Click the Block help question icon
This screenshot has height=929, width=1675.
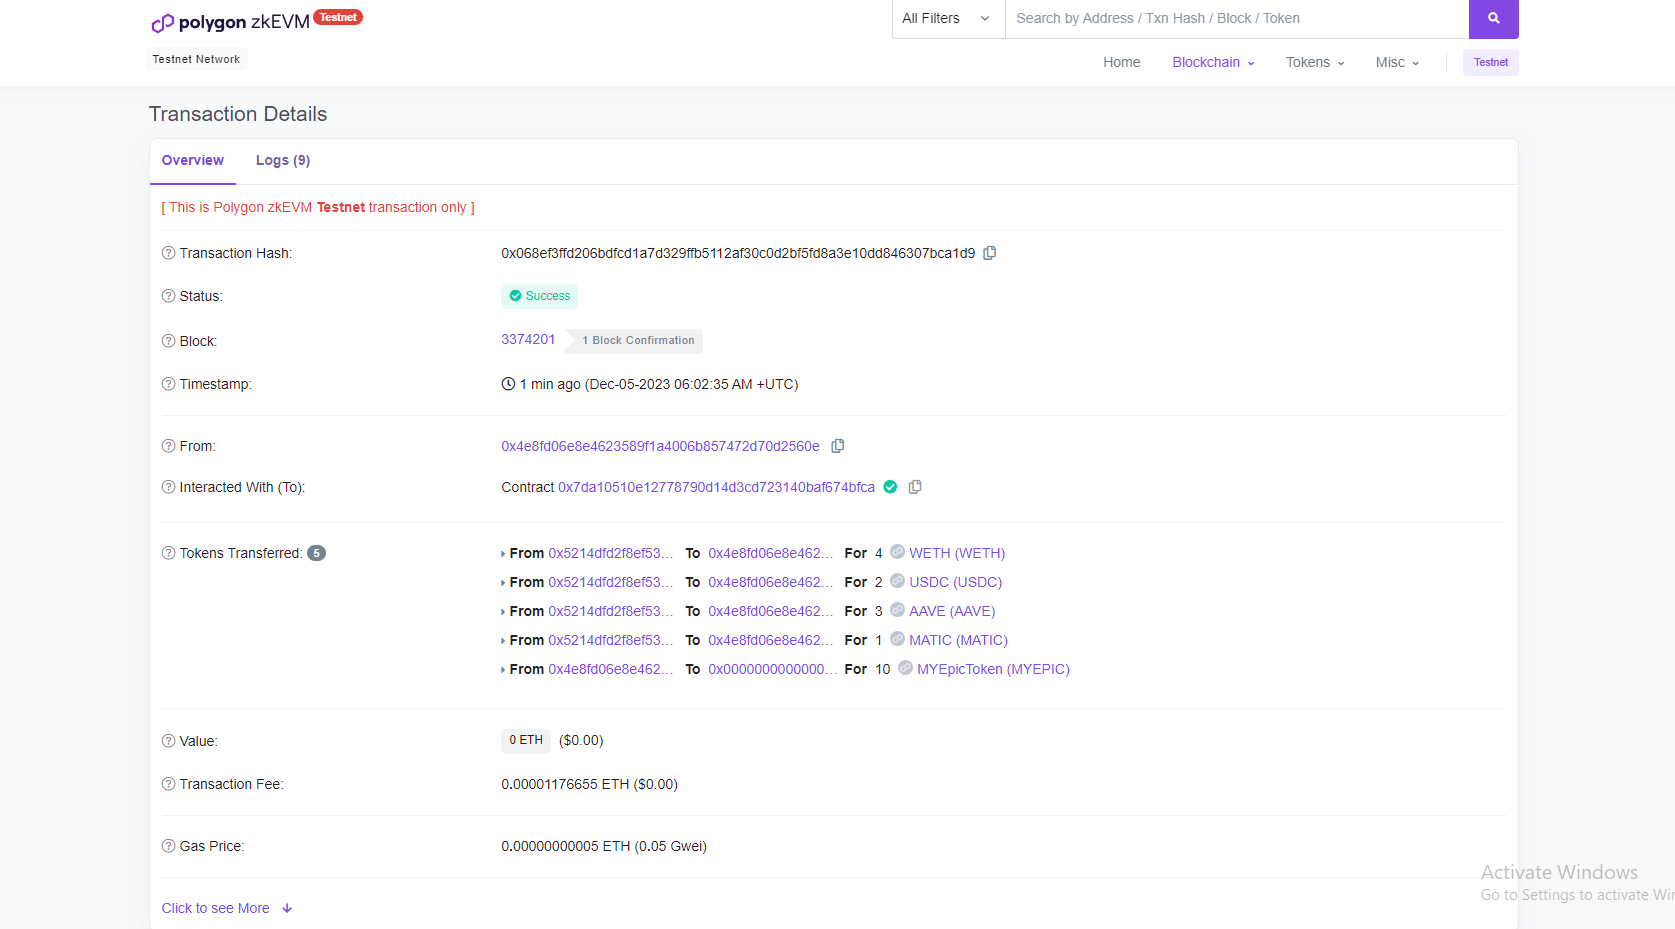pyautogui.click(x=168, y=341)
